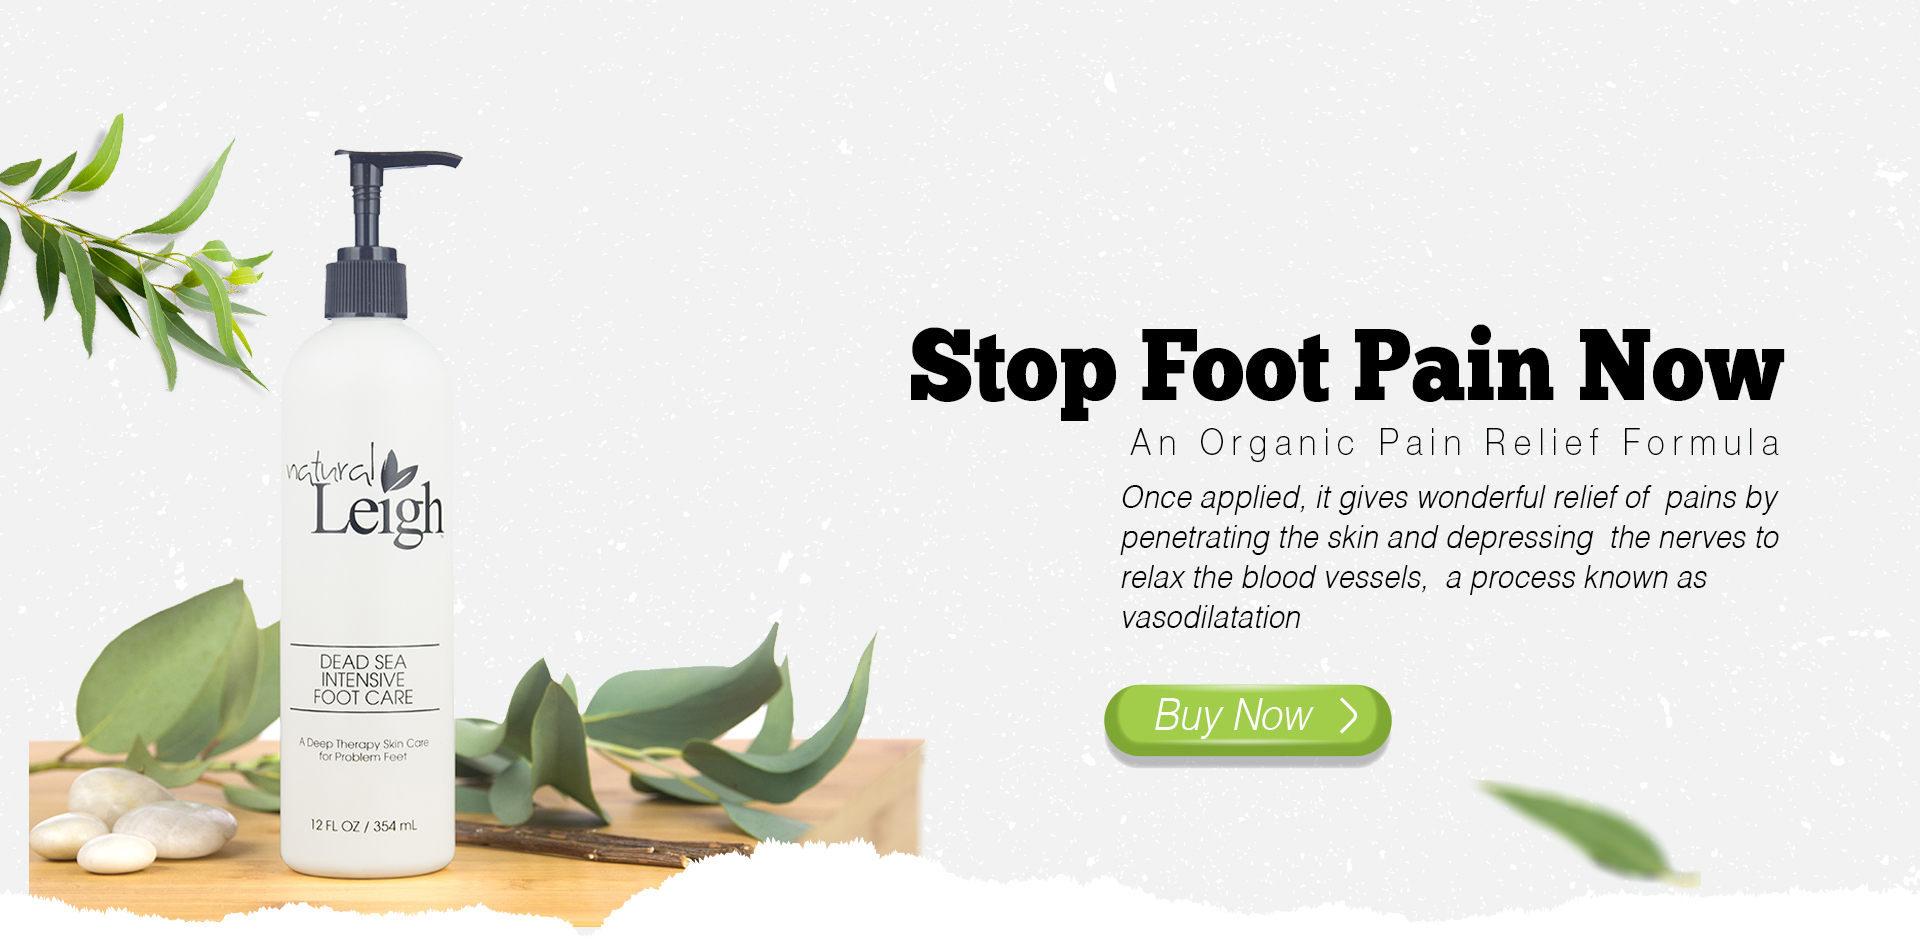Select the An Organic Pain Relief Formula subtitle
This screenshot has height=950, width=1920.
[x=1455, y=442]
